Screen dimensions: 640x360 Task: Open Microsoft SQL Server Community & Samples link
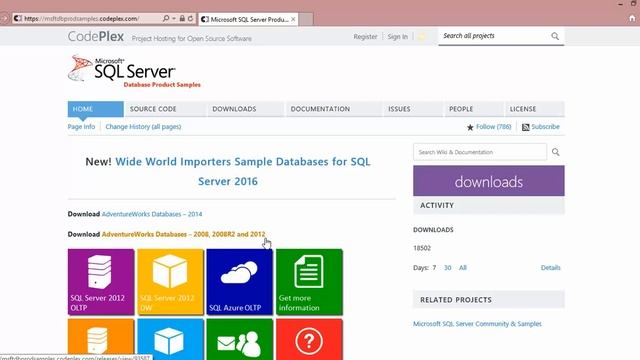point(477,324)
